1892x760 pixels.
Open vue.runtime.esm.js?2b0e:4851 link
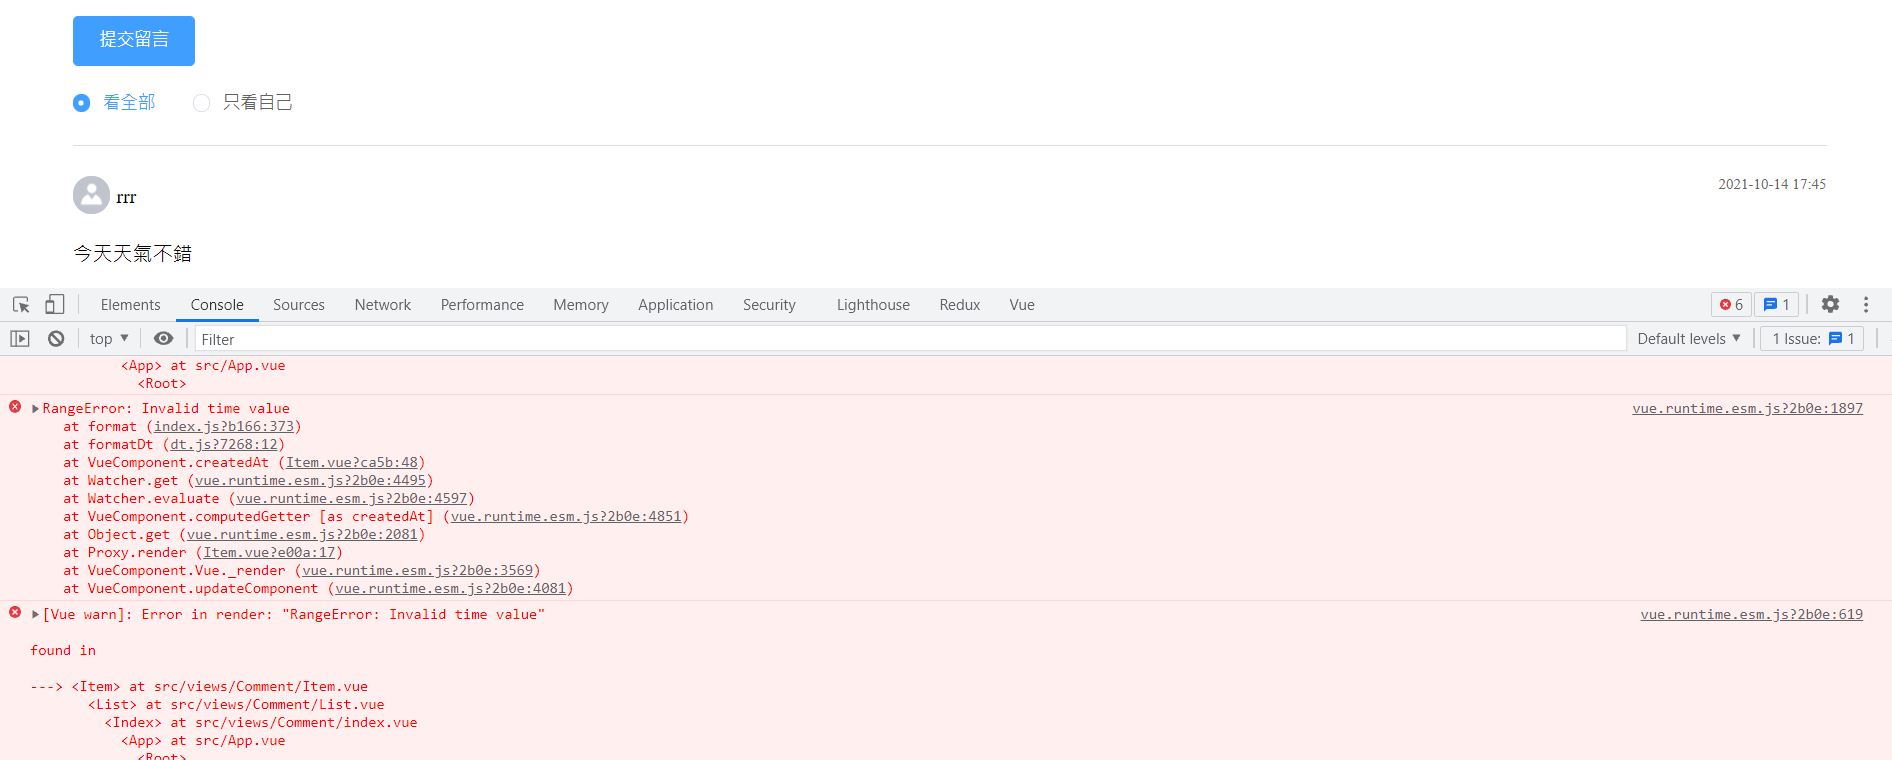(x=566, y=516)
